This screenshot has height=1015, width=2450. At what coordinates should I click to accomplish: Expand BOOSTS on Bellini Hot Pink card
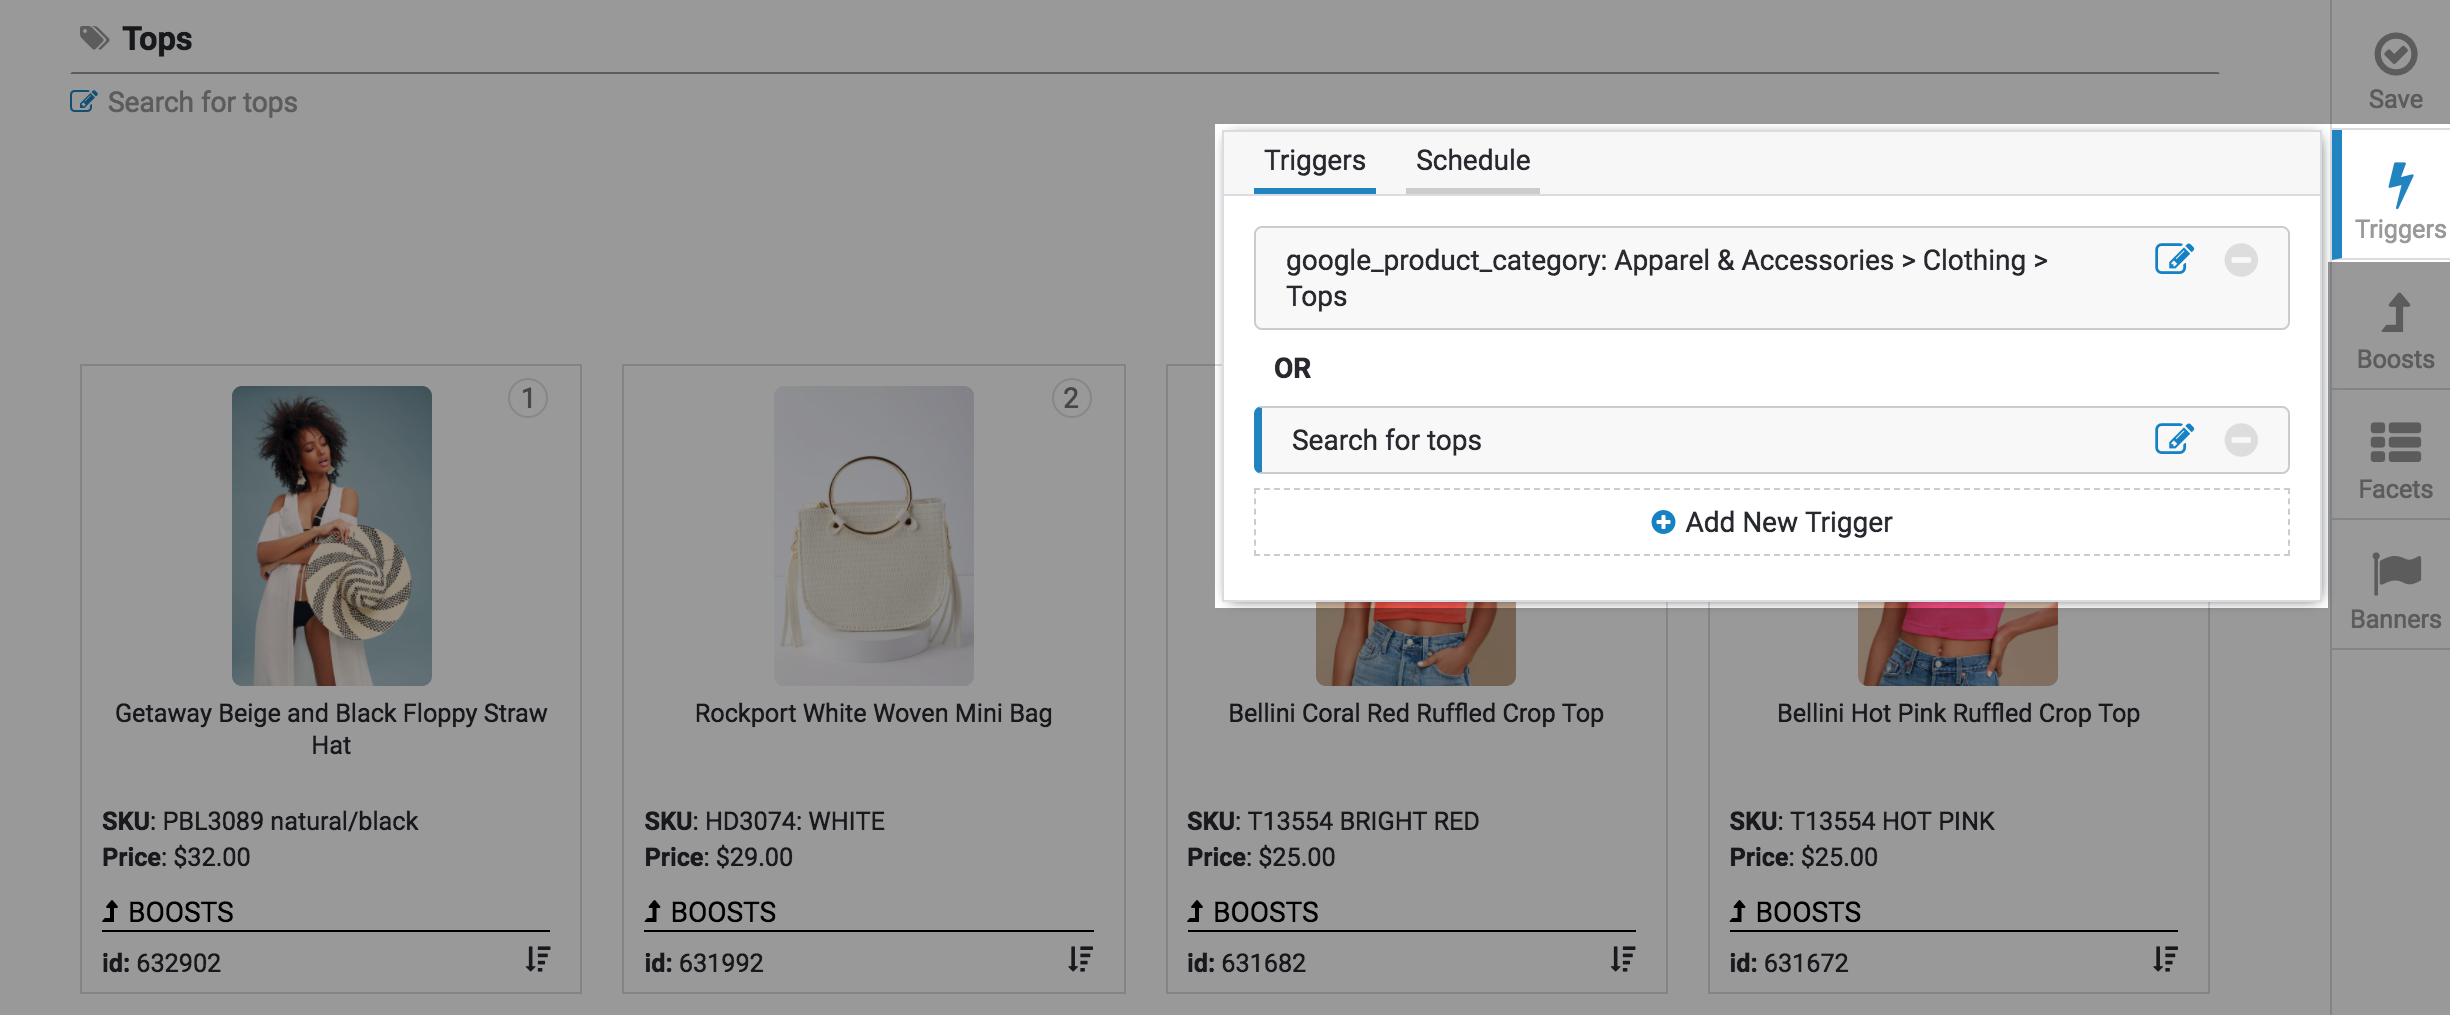1796,912
